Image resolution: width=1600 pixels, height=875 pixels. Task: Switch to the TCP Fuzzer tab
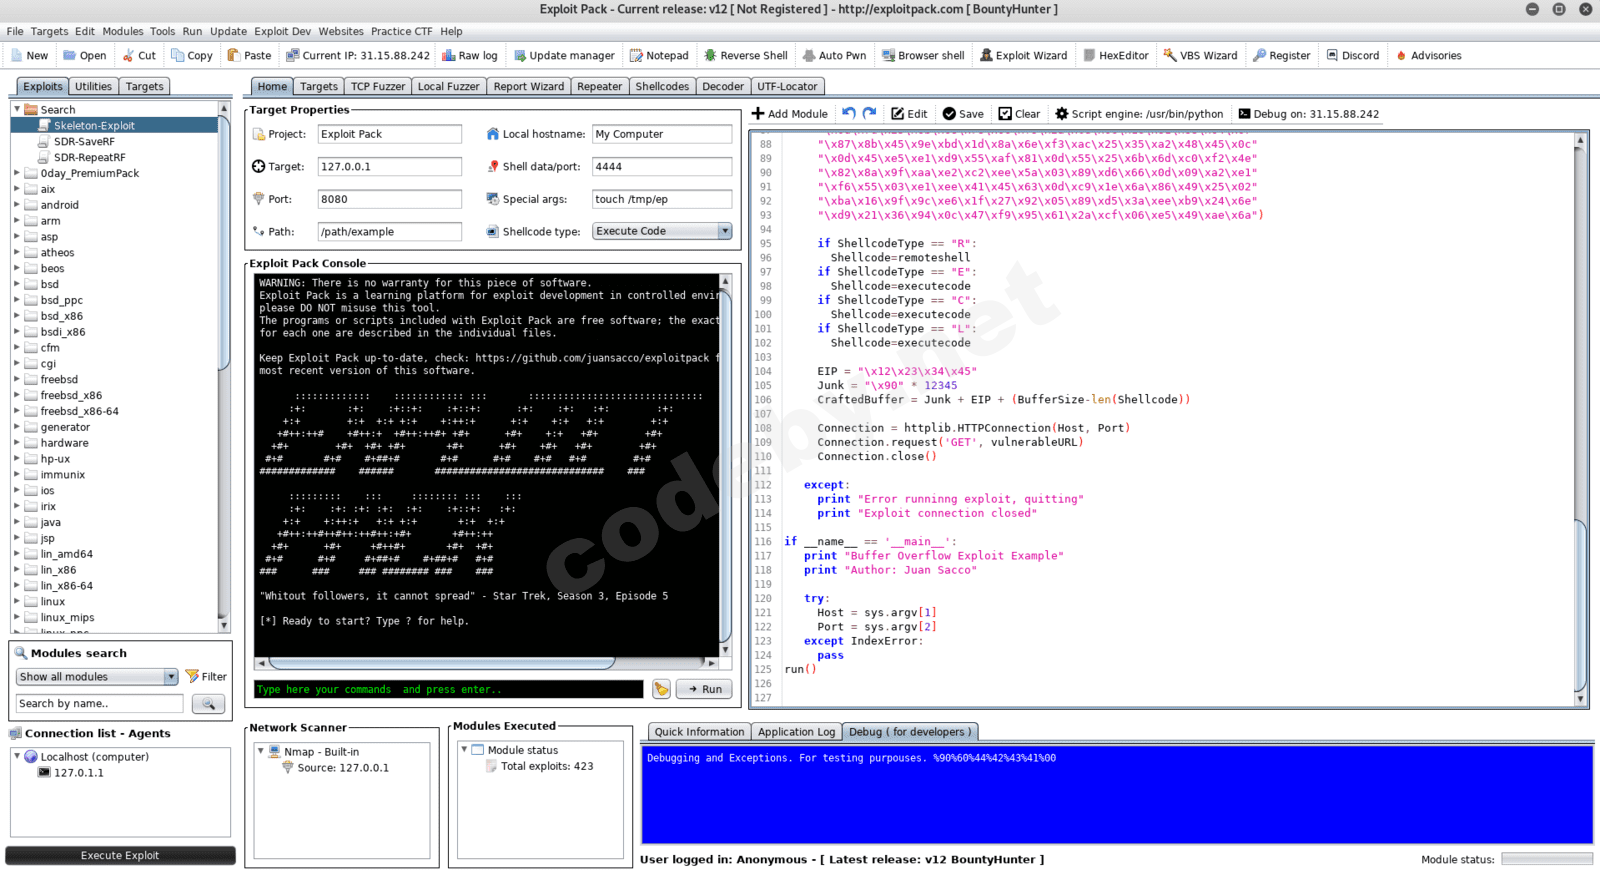[x=377, y=87]
